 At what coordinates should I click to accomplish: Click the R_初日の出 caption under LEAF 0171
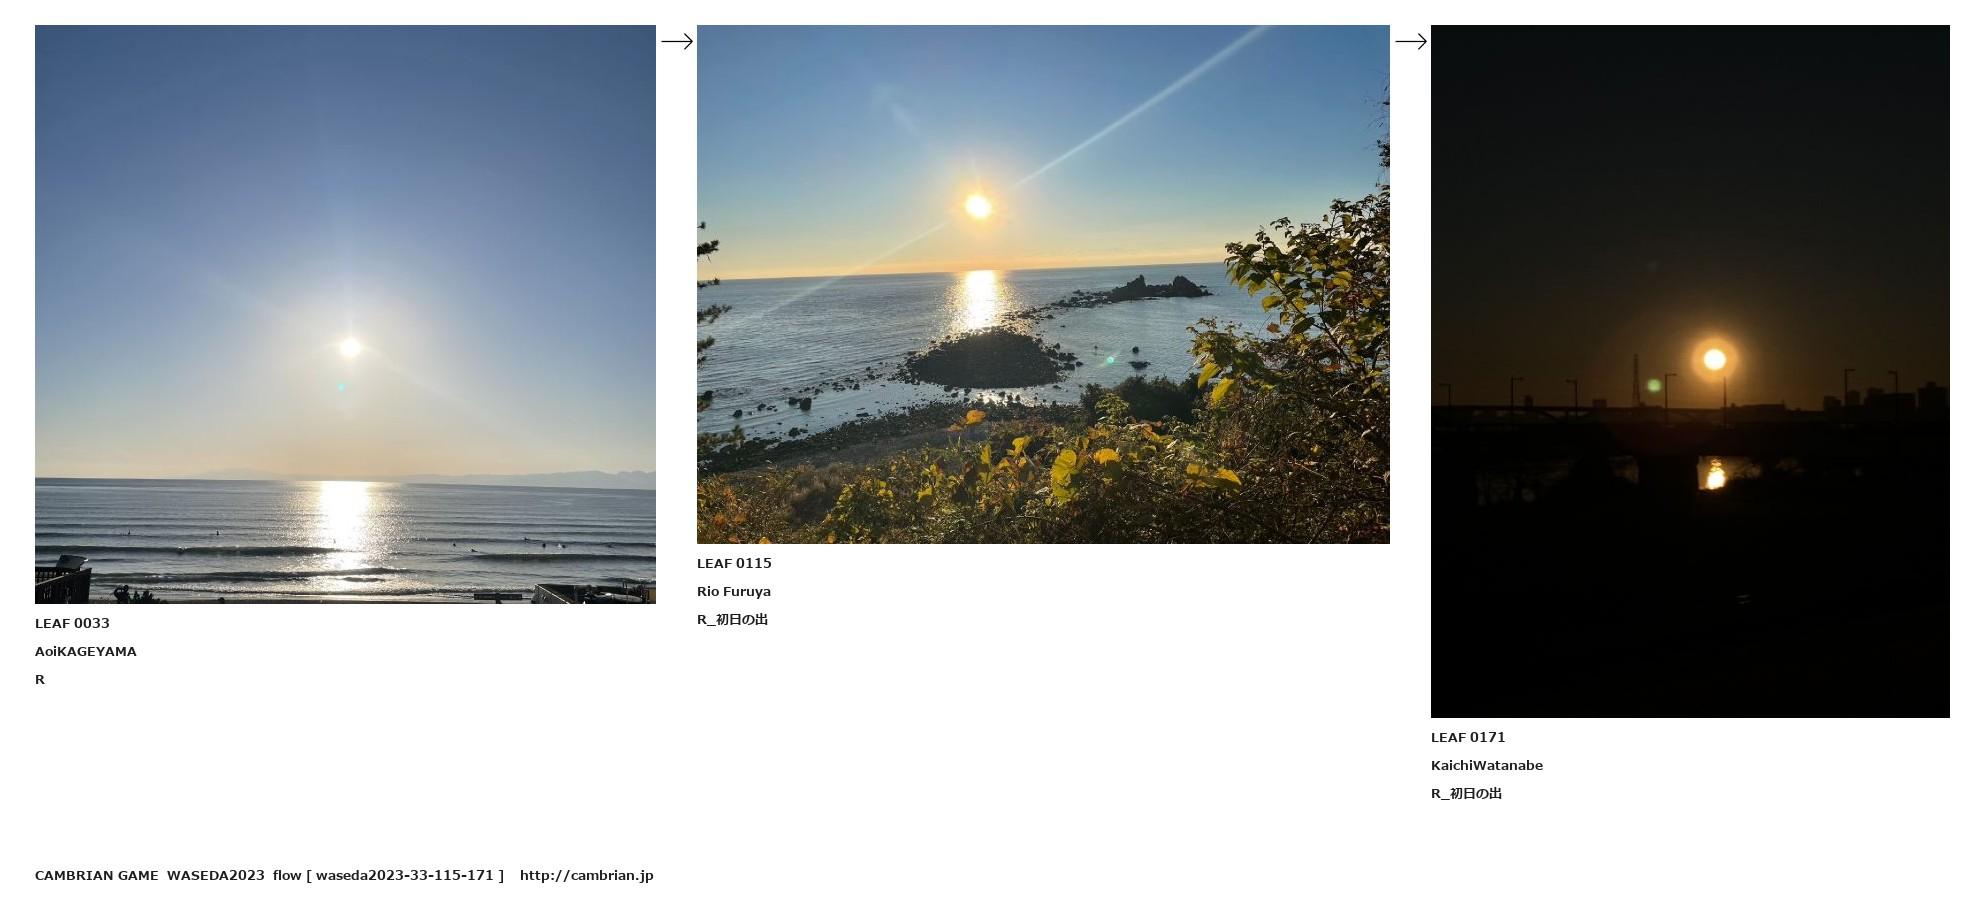[1466, 793]
